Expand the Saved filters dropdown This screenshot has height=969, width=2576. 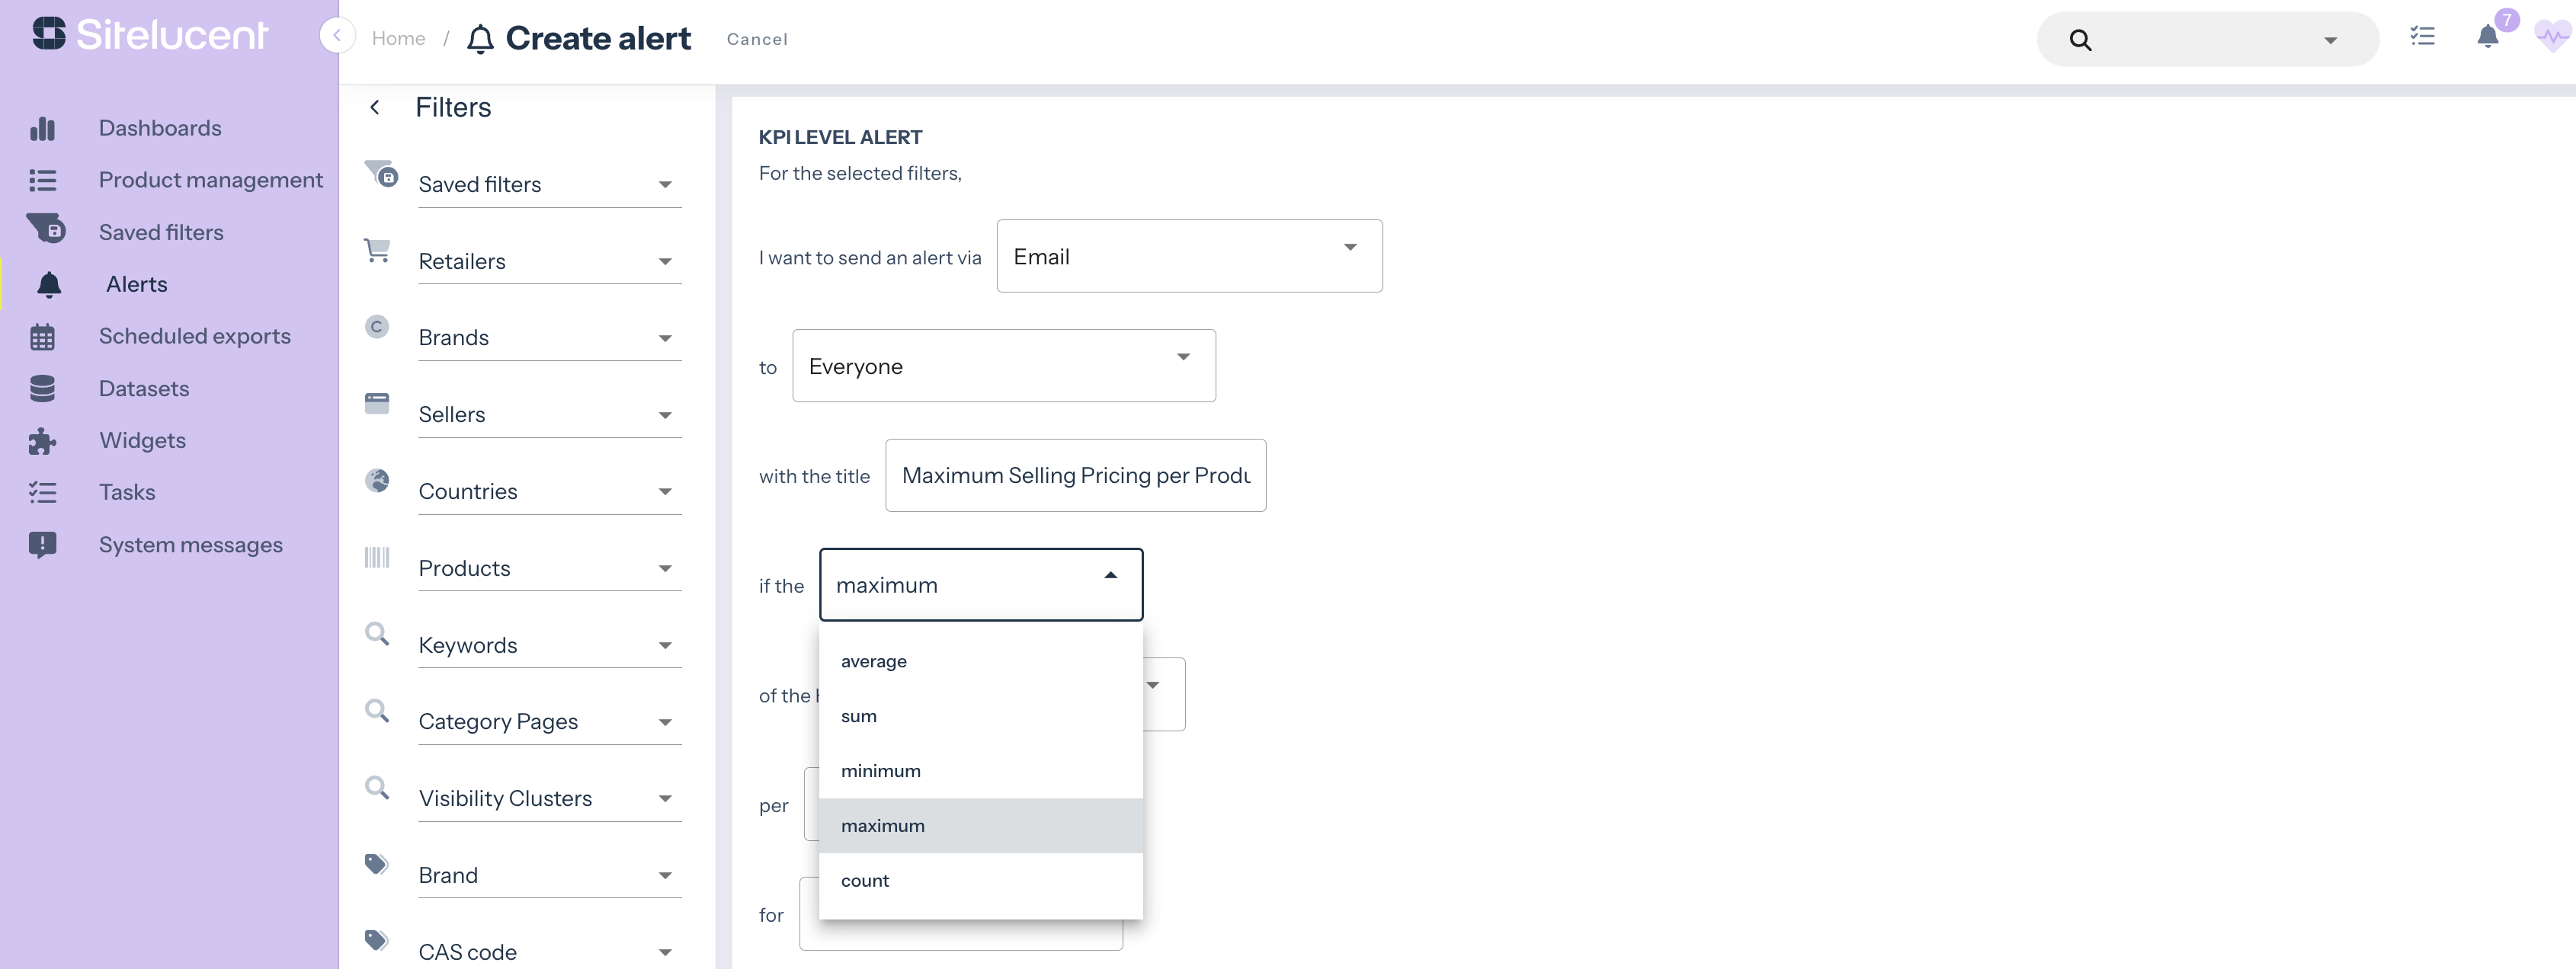549,185
